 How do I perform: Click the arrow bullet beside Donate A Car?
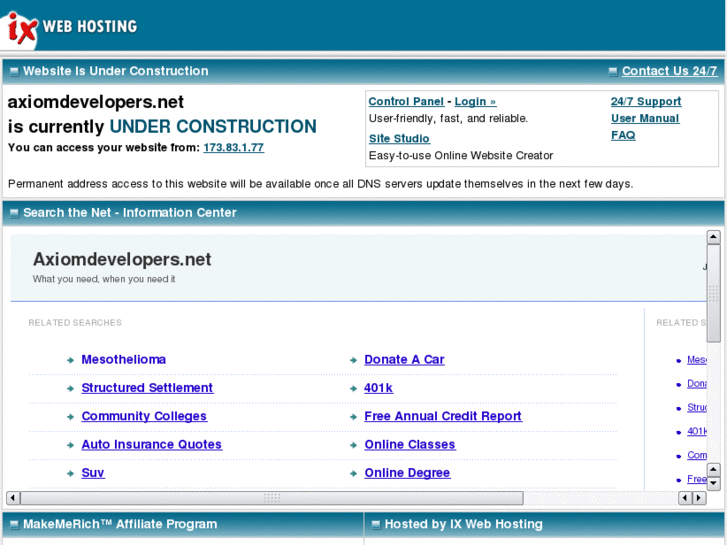tap(353, 360)
